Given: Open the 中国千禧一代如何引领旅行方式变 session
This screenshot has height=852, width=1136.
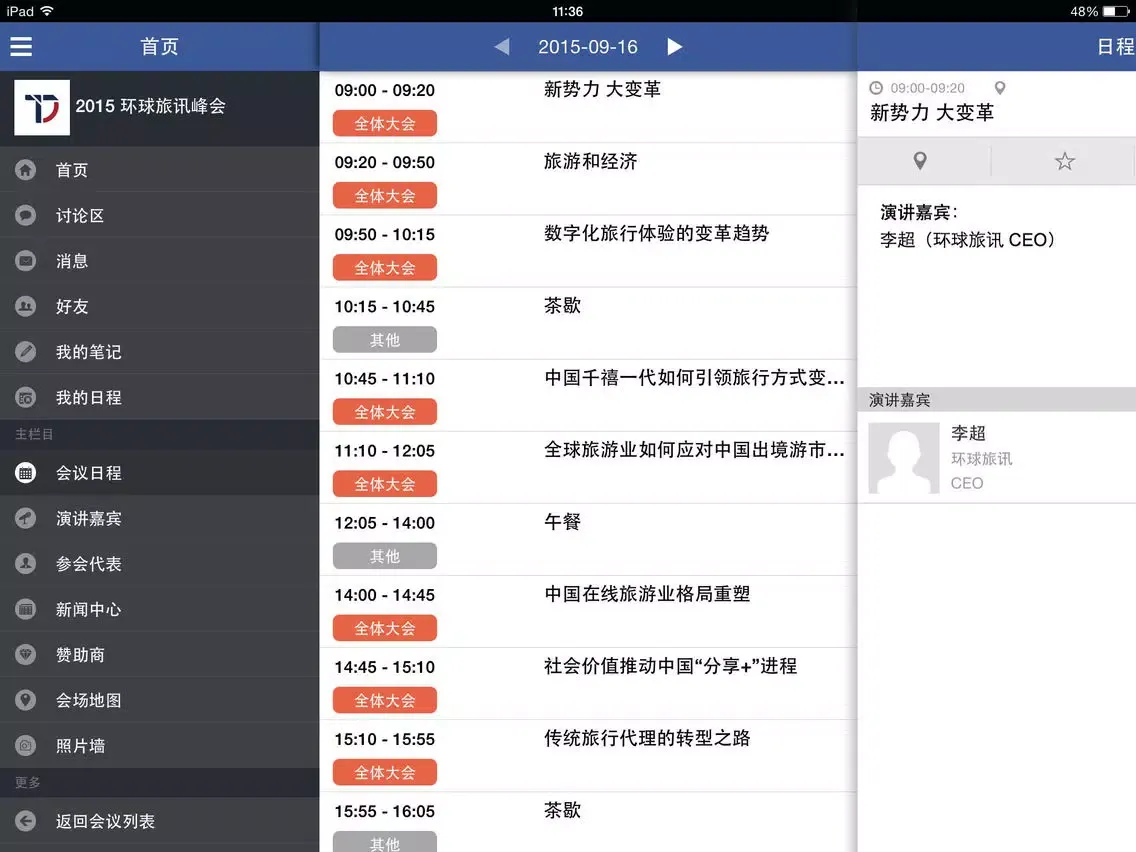Looking at the screenshot, I should (588, 396).
